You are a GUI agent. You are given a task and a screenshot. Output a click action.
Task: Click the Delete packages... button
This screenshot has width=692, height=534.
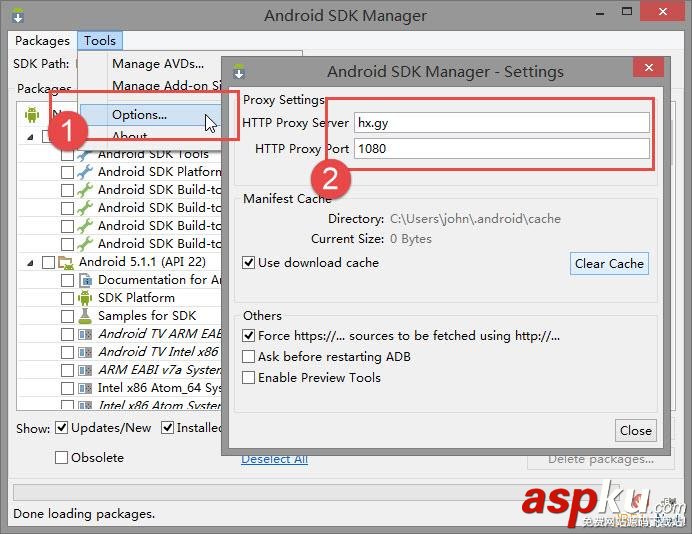(x=601, y=459)
